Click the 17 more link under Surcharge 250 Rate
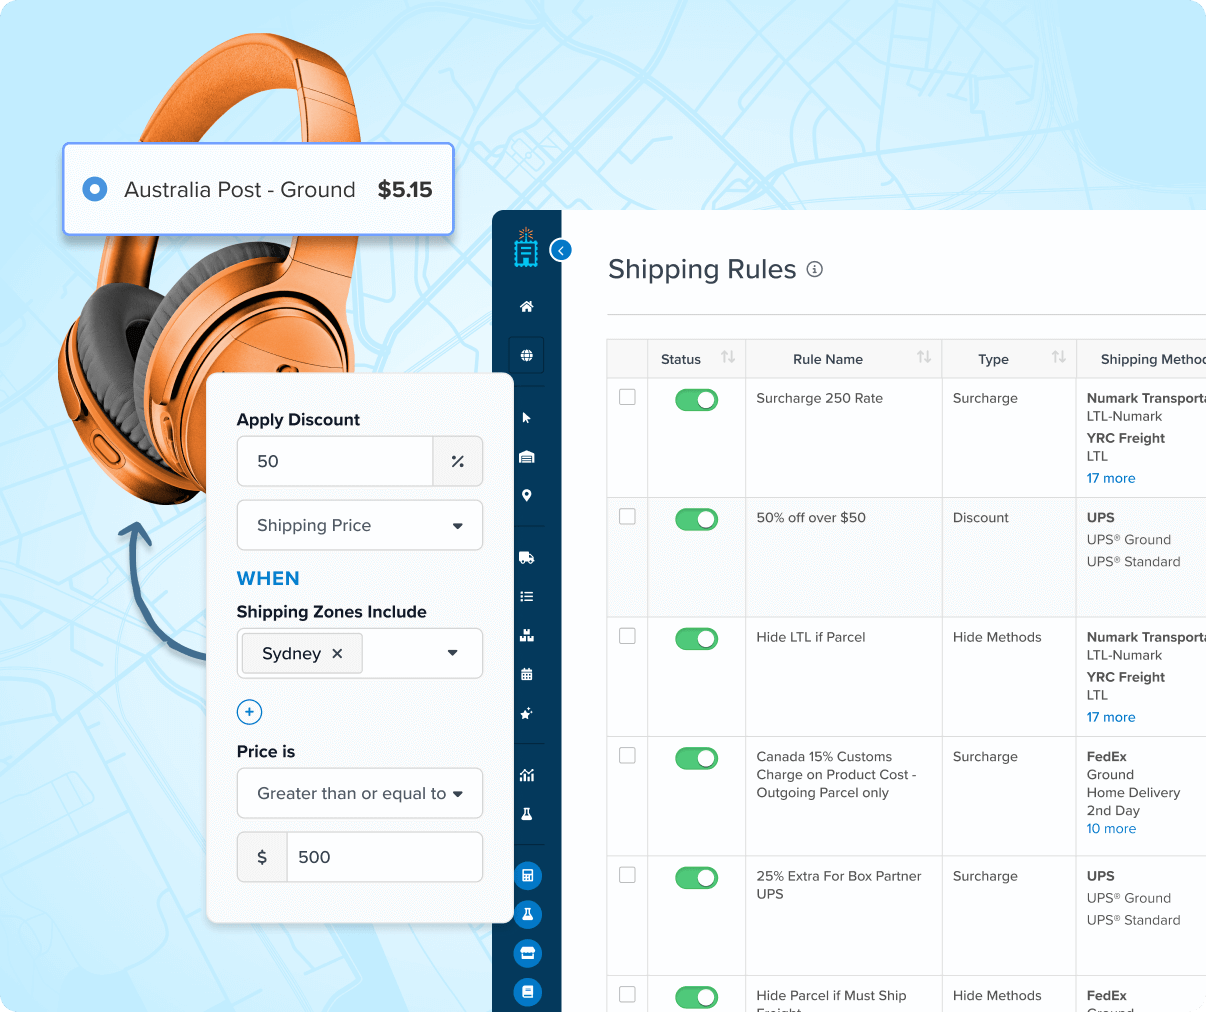This screenshot has height=1012, width=1206. tap(1110, 478)
